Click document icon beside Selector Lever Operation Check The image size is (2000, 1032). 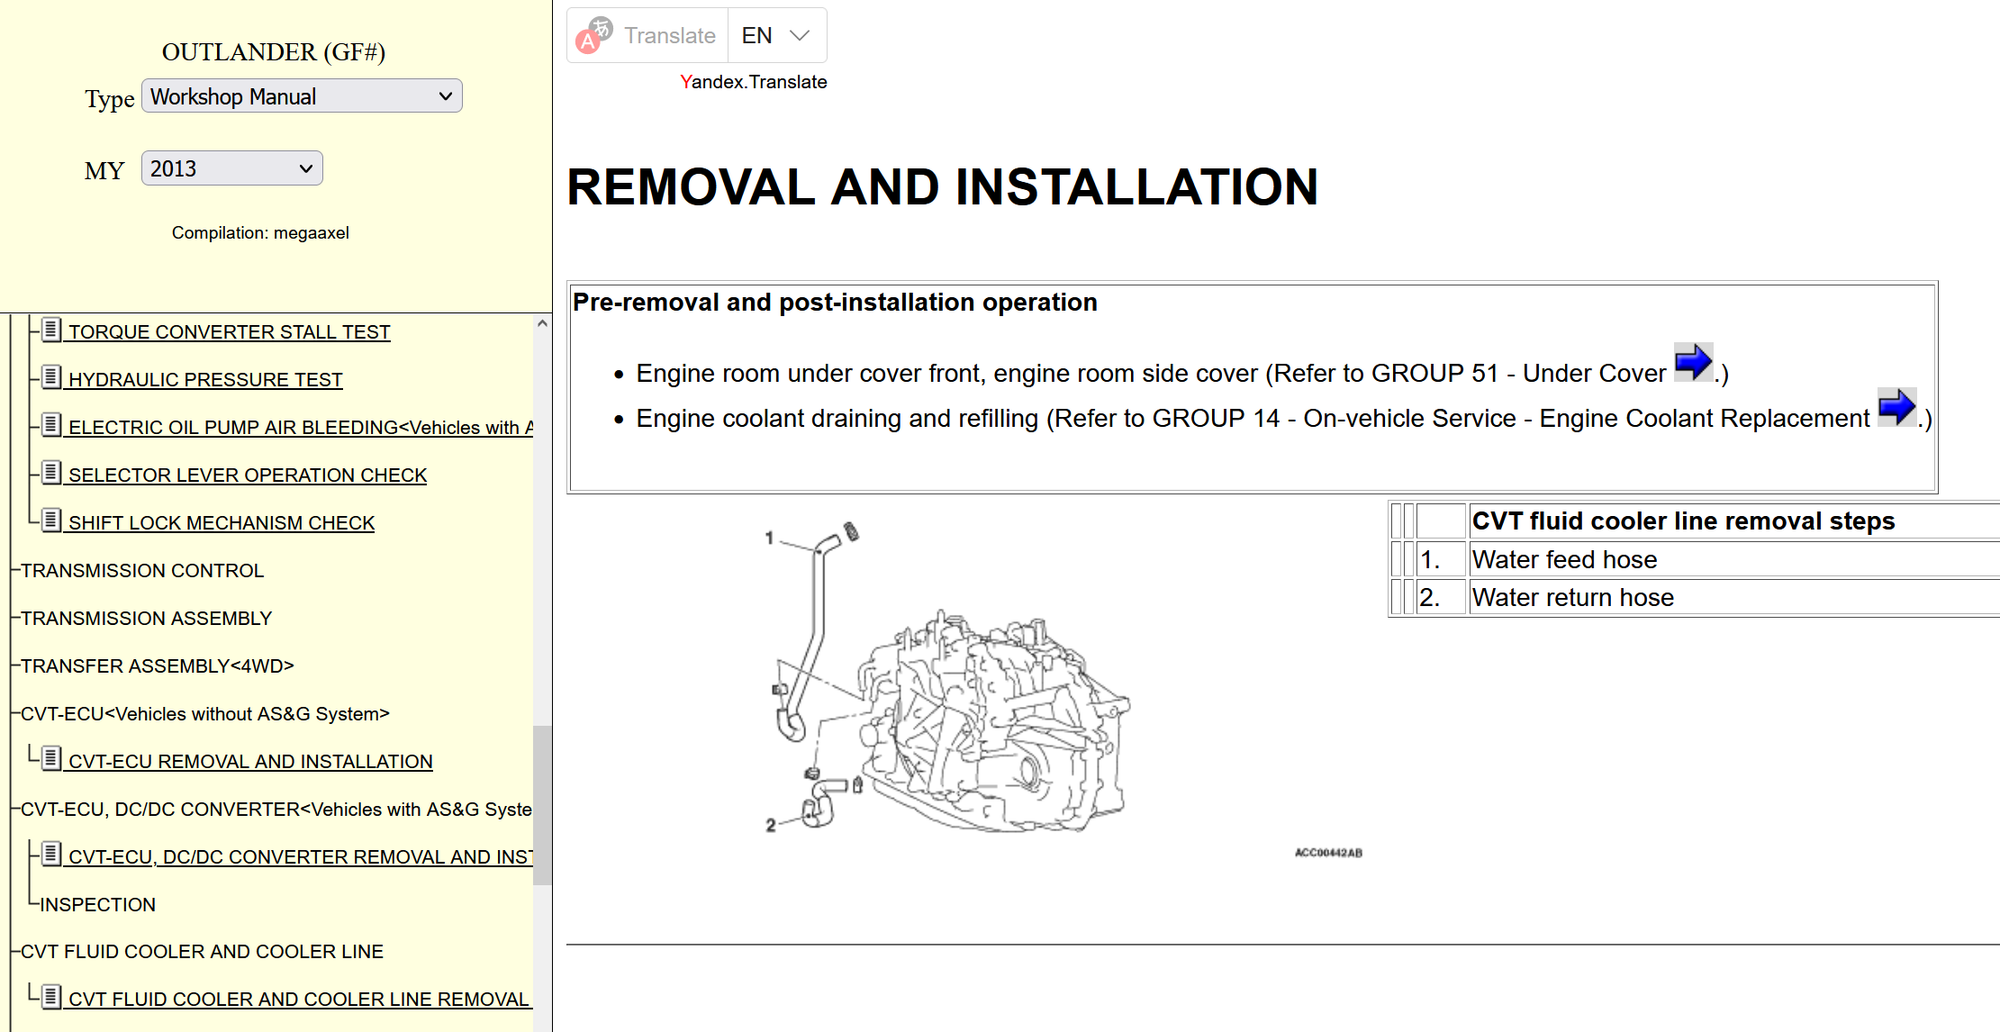click(52, 473)
